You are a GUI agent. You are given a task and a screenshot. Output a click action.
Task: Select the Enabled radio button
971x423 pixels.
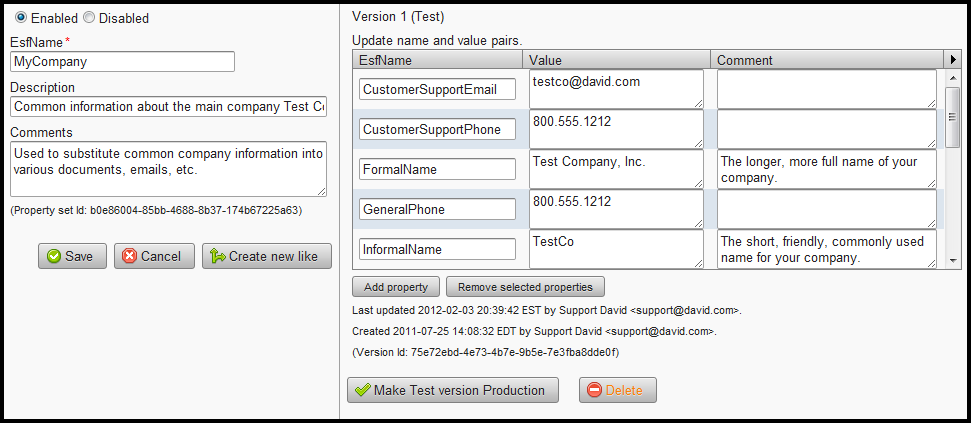point(22,18)
